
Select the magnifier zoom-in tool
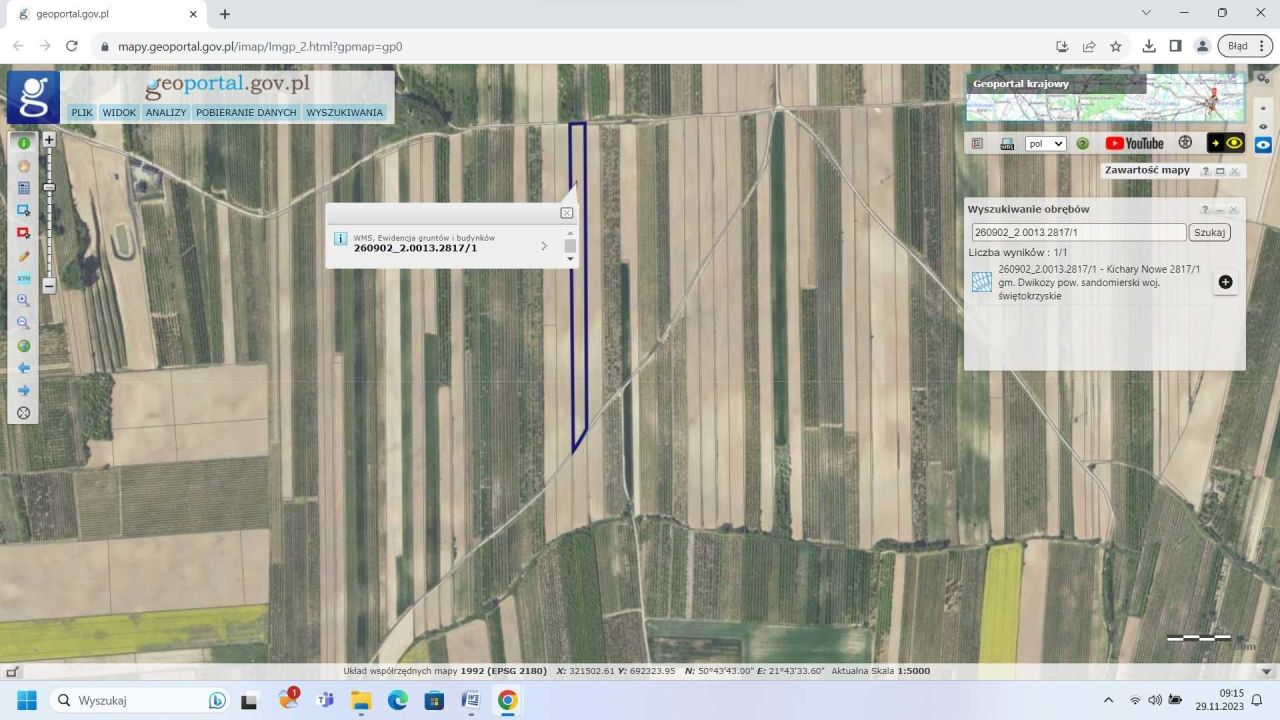pyautogui.click(x=24, y=300)
